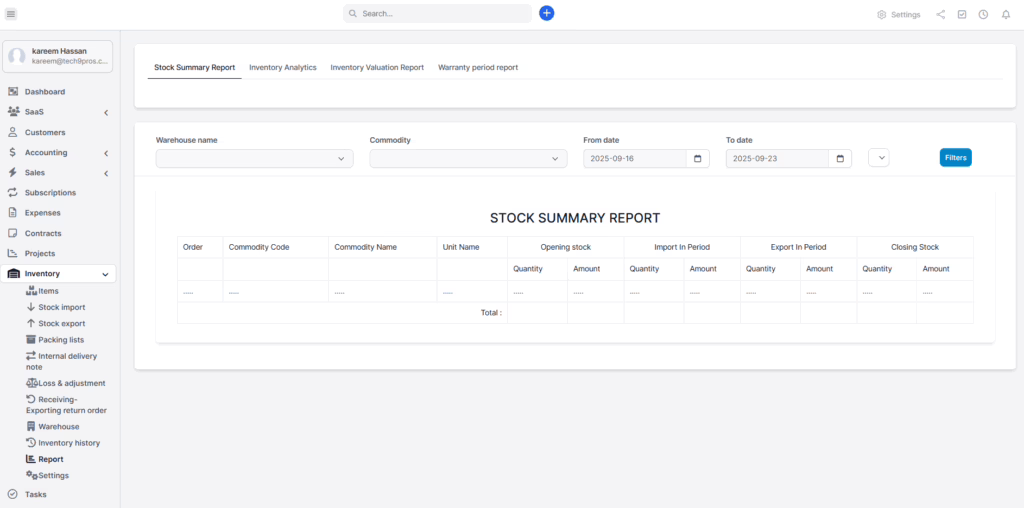Click the blue plus quick-create icon

click(547, 13)
